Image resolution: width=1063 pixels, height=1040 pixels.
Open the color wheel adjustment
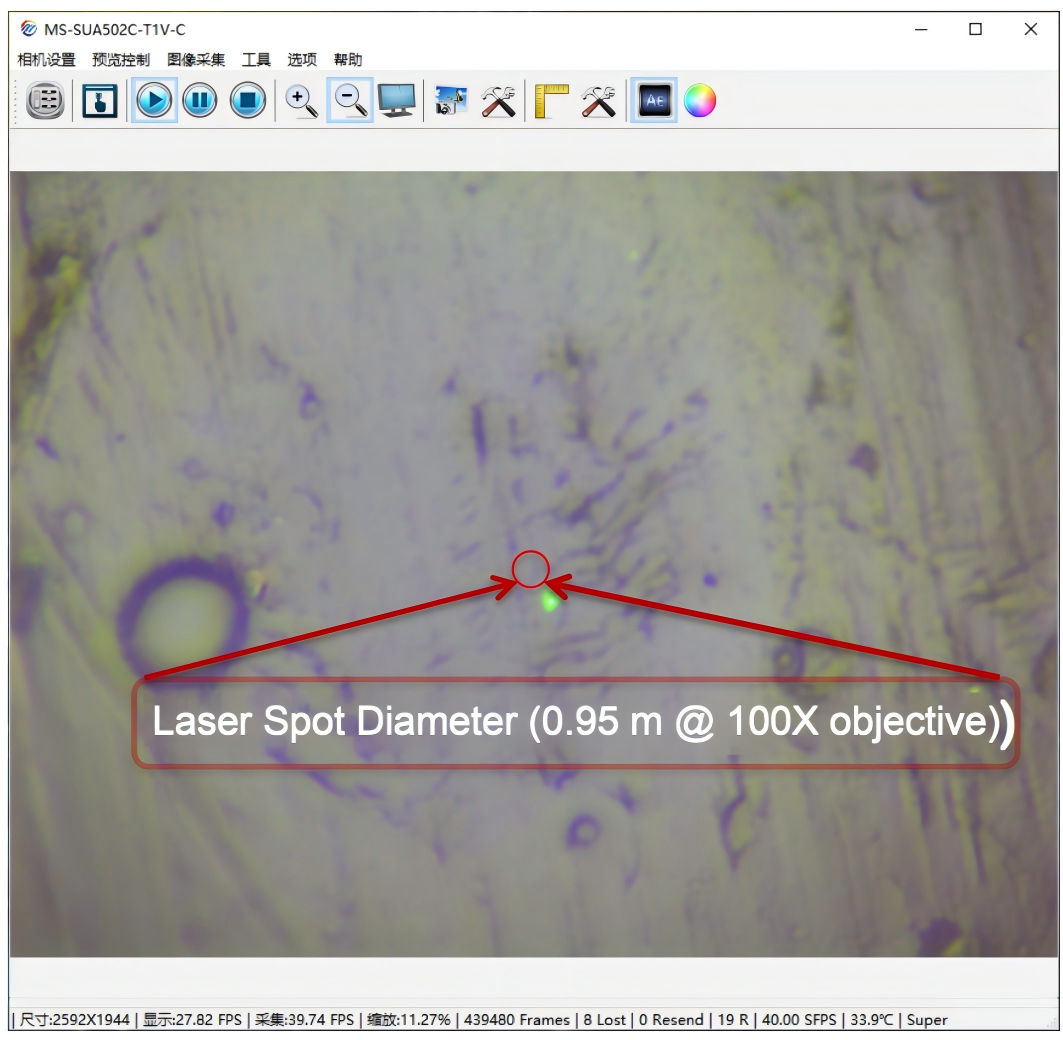click(700, 101)
